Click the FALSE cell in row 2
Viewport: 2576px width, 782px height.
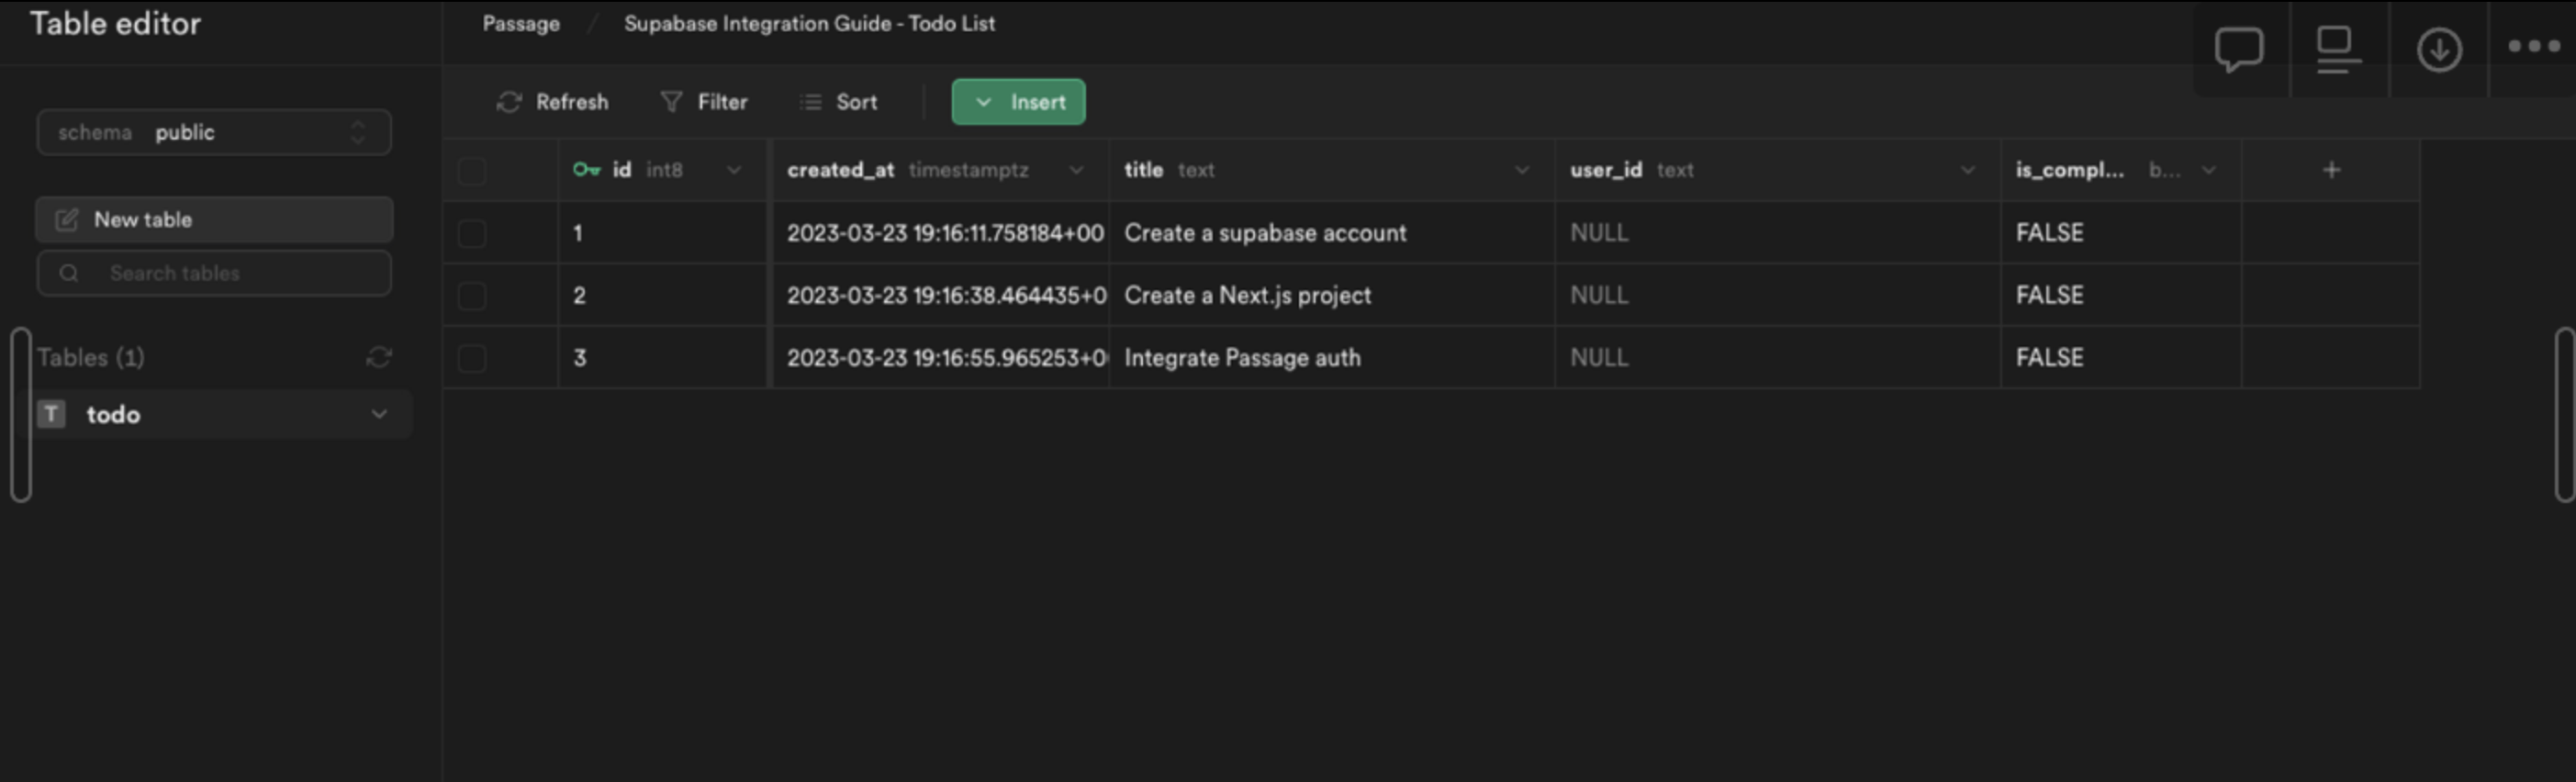click(2121, 296)
